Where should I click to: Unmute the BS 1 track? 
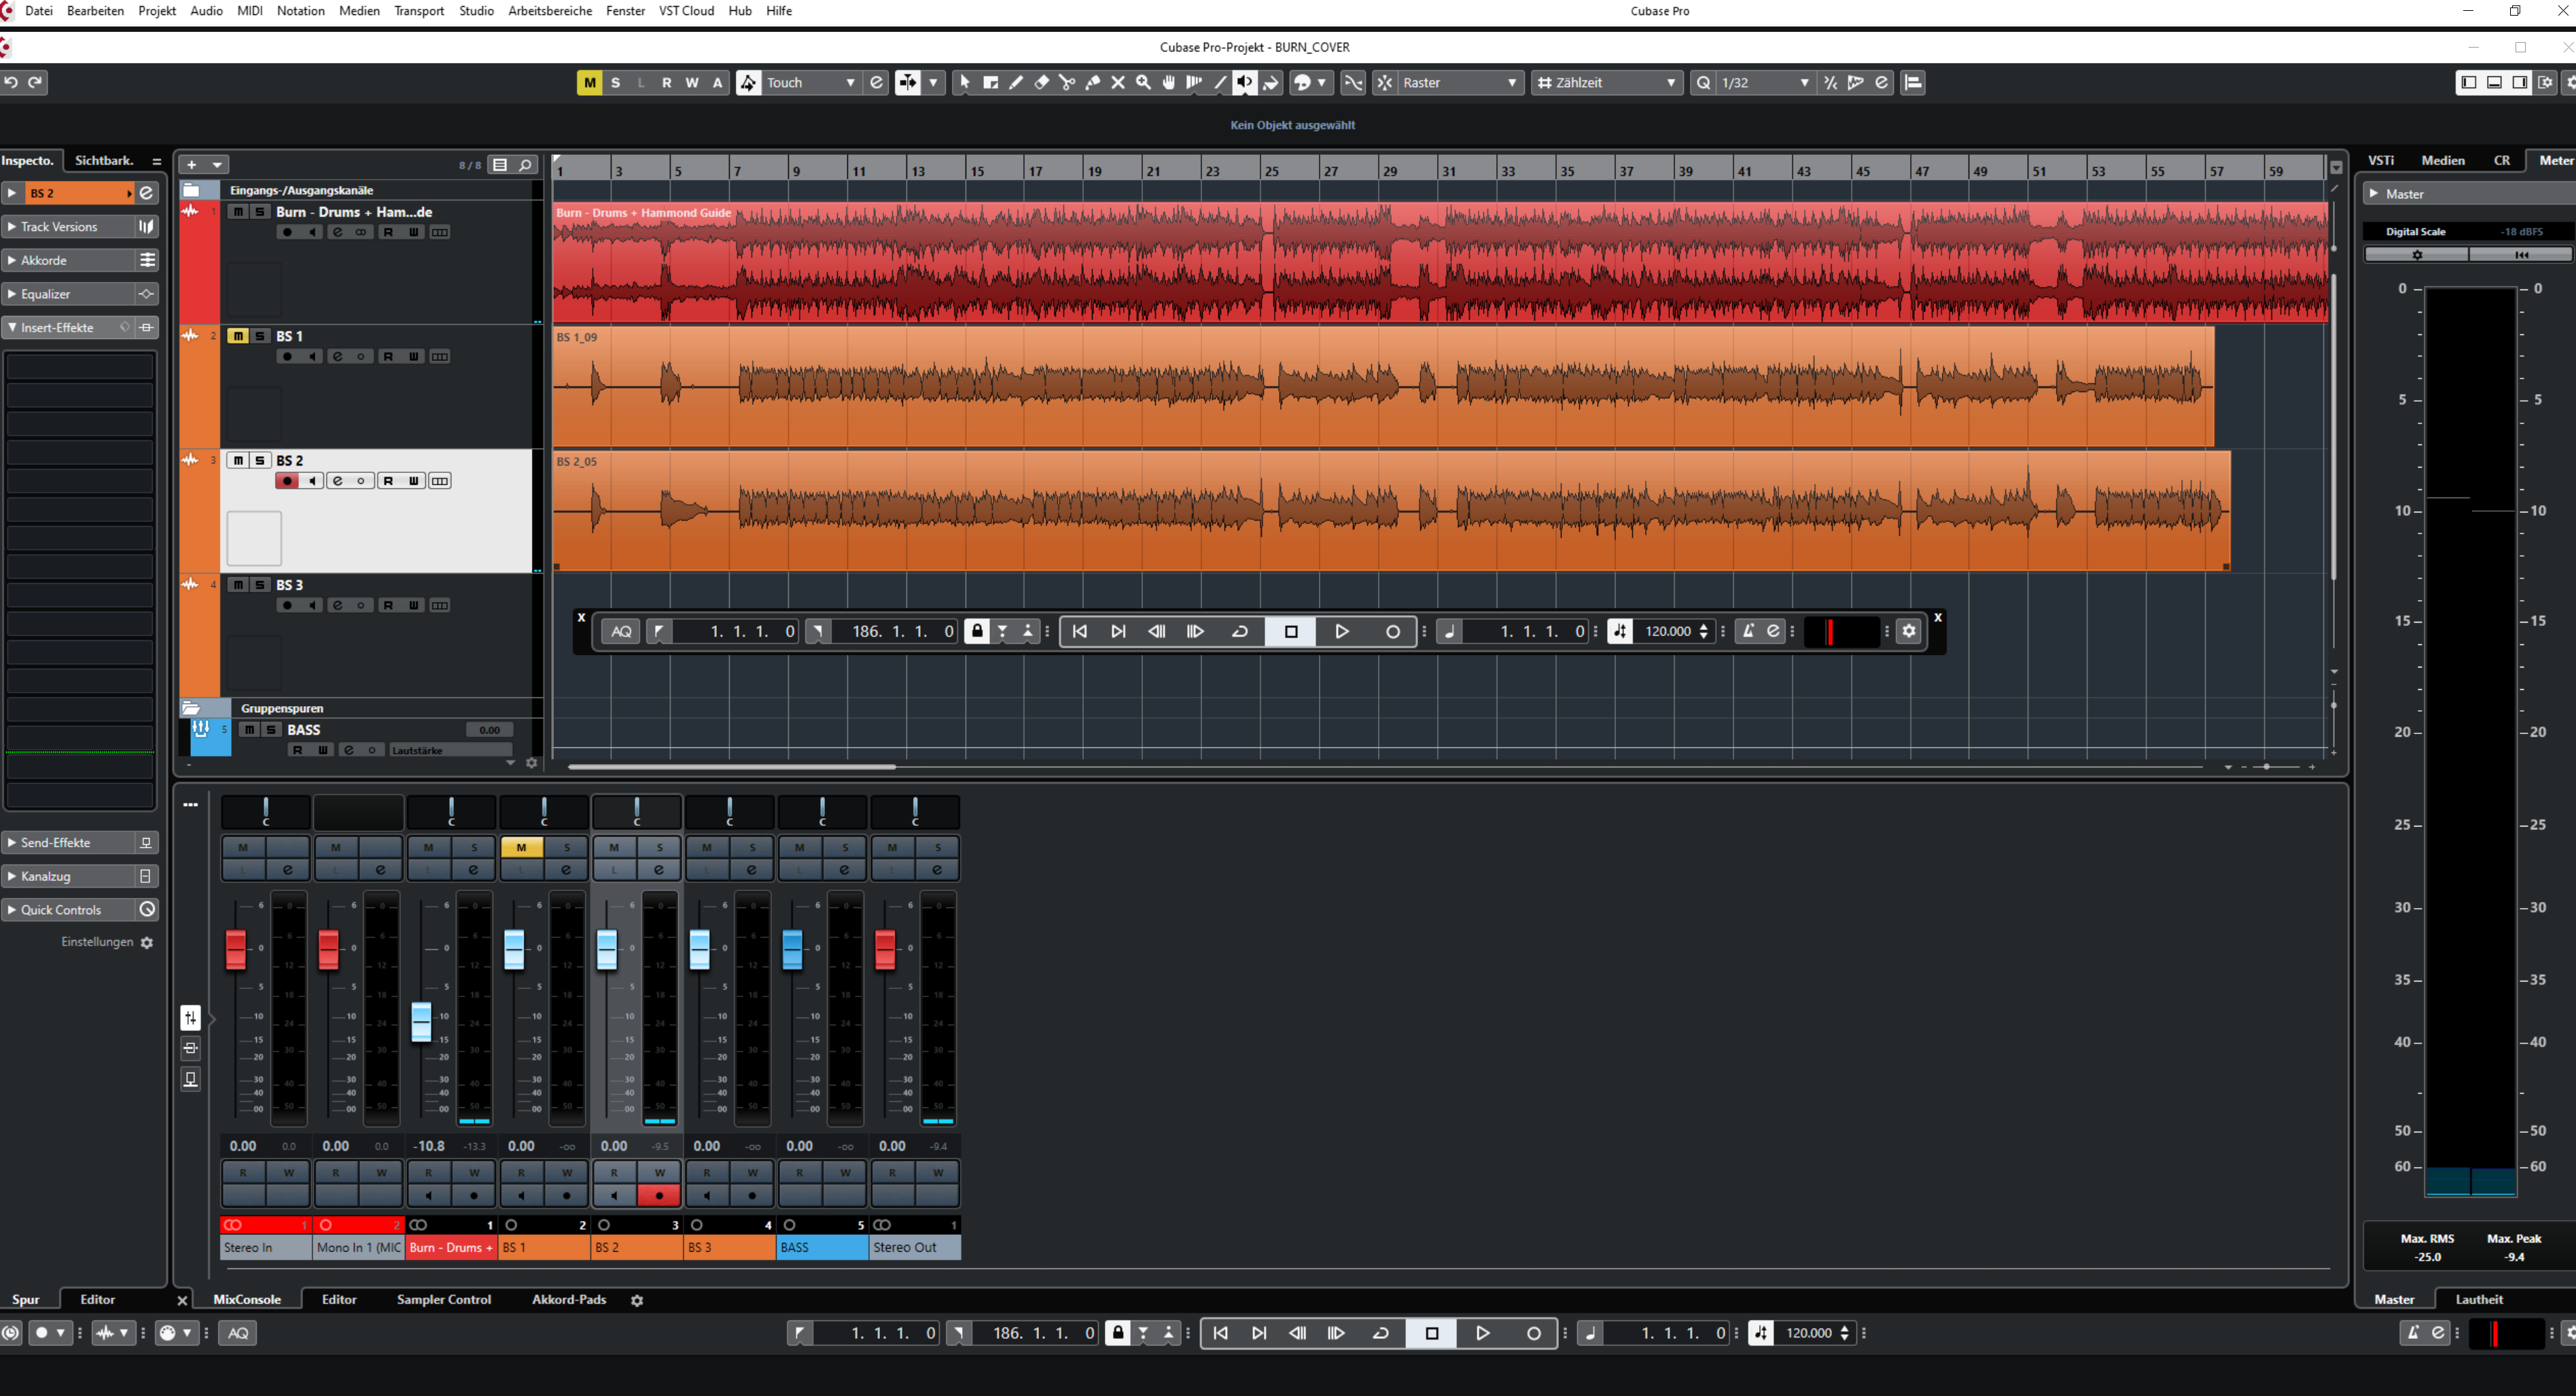[237, 336]
